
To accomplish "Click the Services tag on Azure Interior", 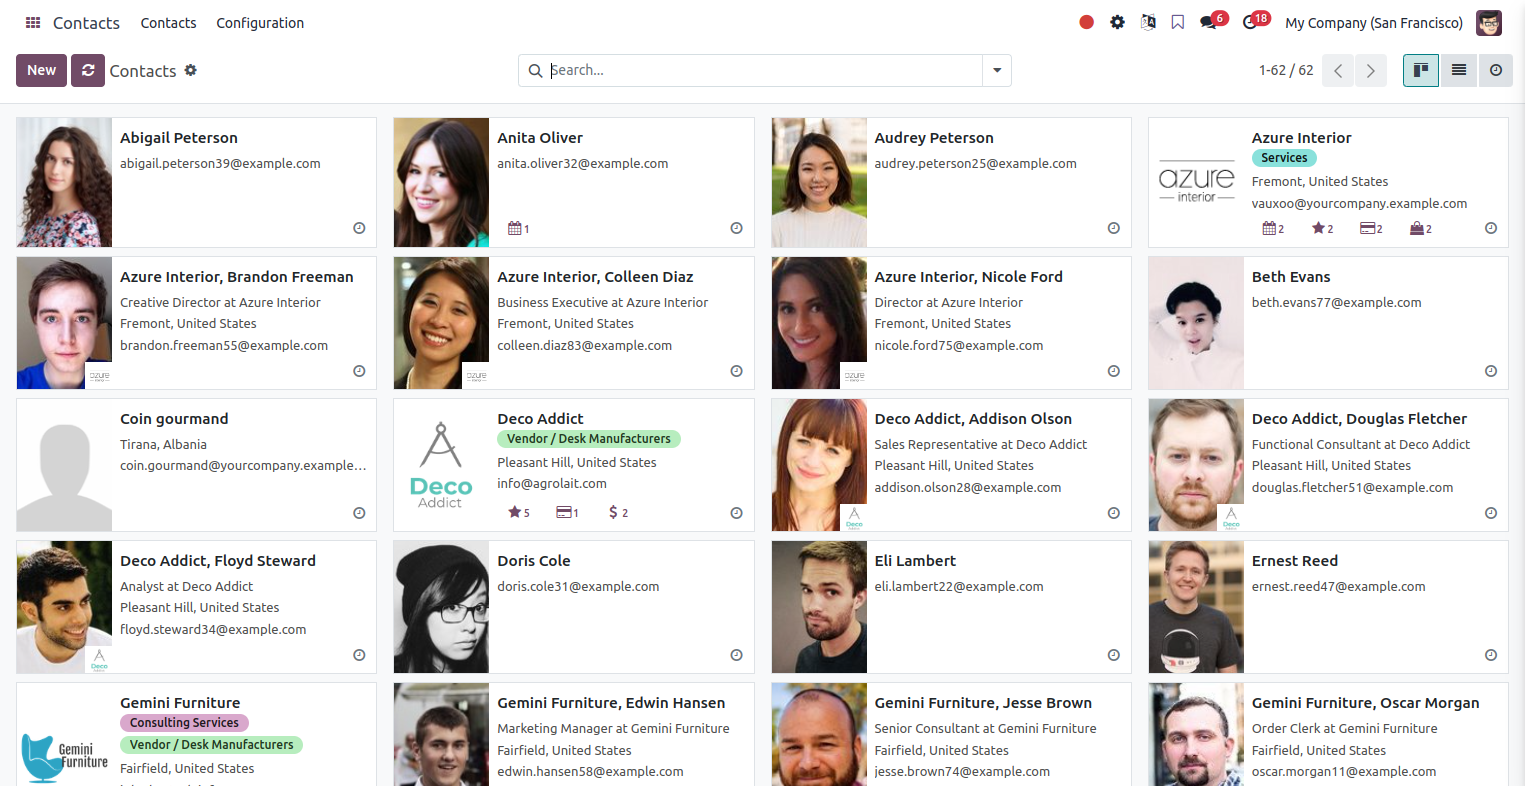I will 1284,158.
